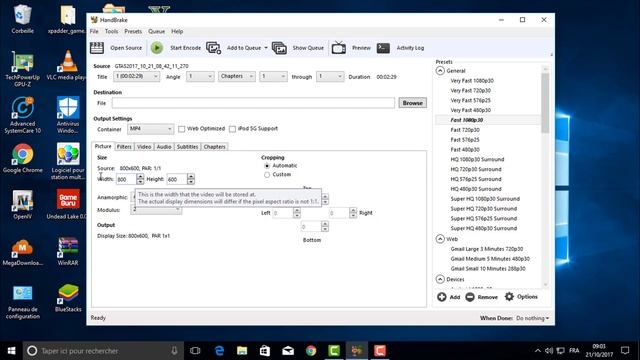Open Microsoft Store from the taskbar
This screenshot has height=360, width=640.
265,351
